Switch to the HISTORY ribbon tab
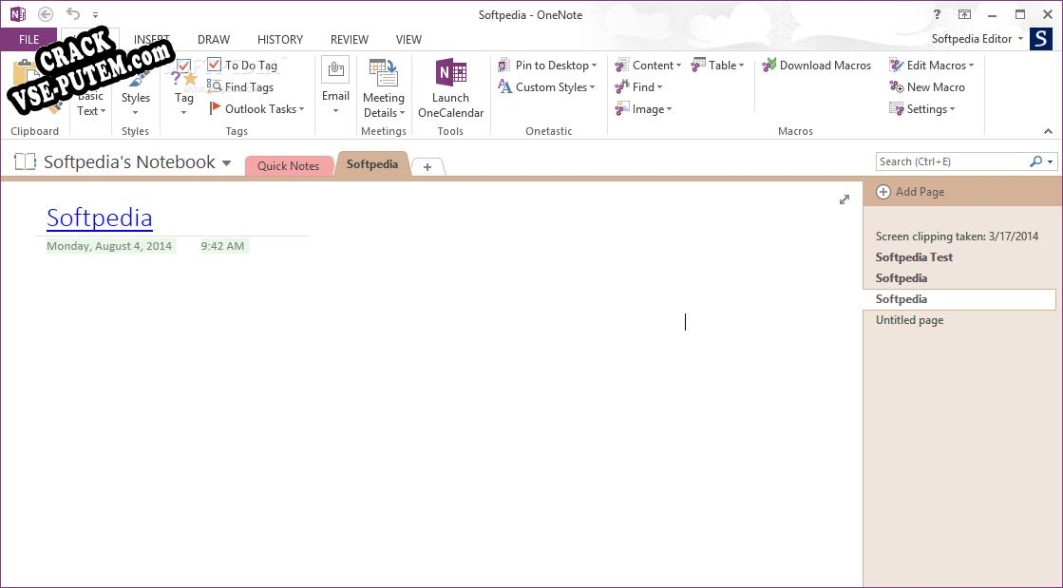Screen dimensions: 1063x588 [280, 39]
